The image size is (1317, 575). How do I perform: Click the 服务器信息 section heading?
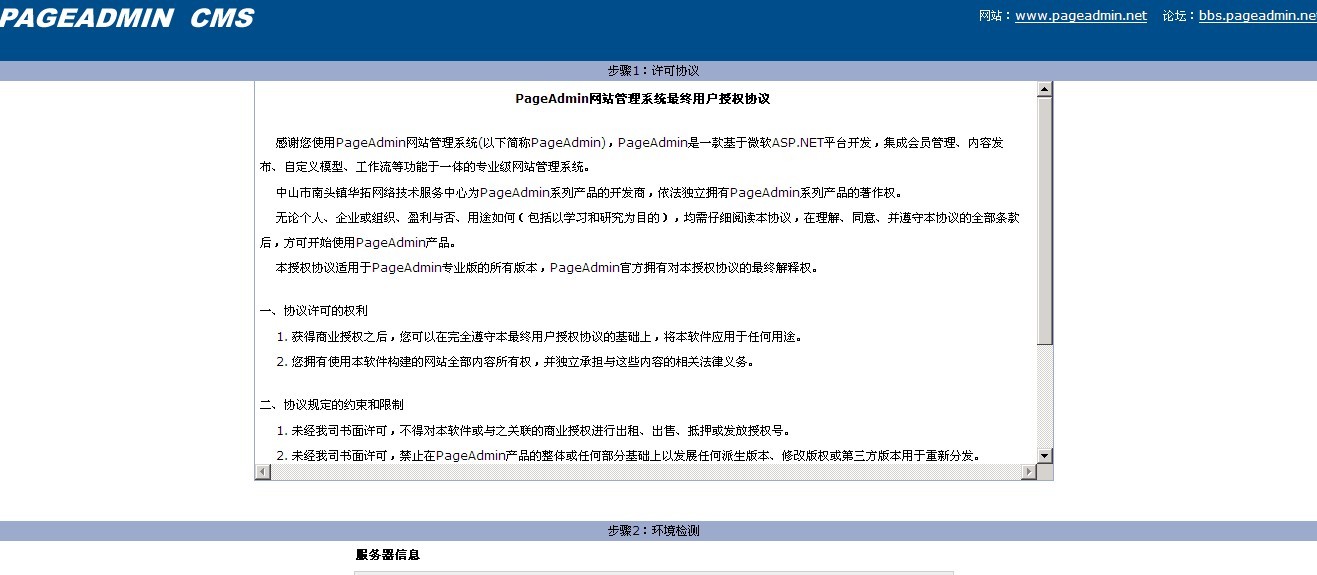pyautogui.click(x=387, y=554)
